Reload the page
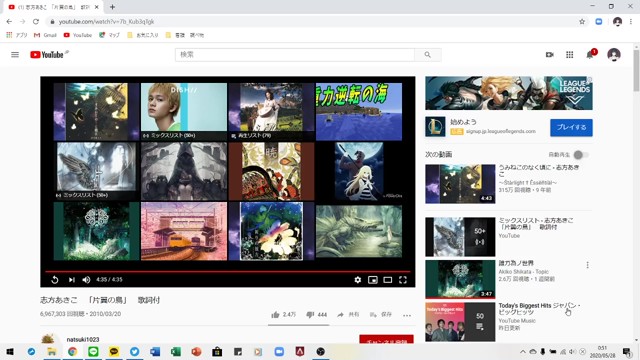This screenshot has height=360, width=640. click(36, 22)
